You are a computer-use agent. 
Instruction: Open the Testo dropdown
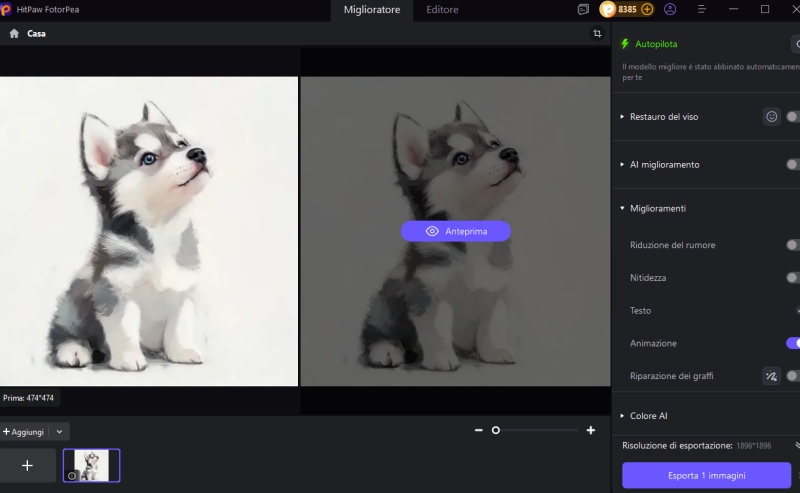point(797,310)
